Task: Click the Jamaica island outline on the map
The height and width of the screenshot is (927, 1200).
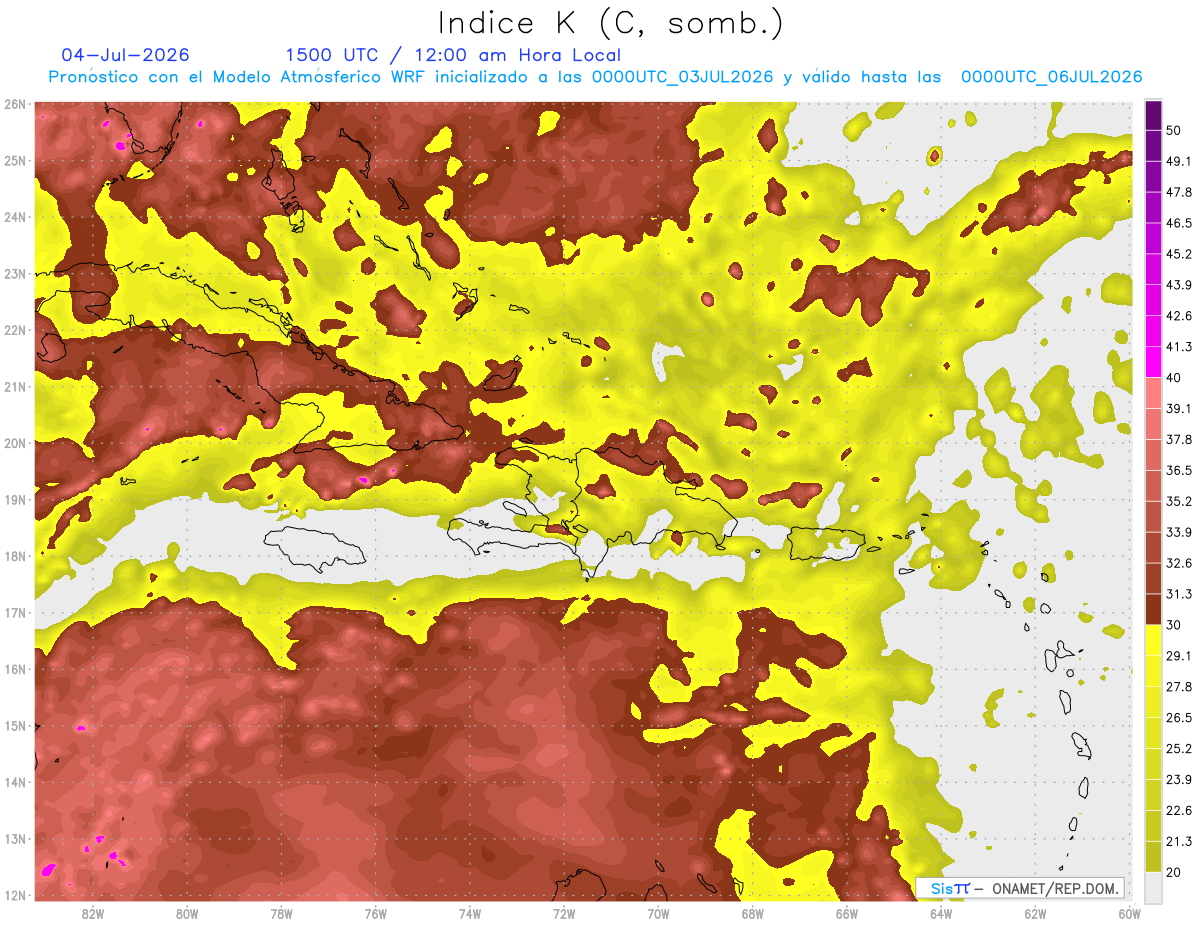Action: pos(314,549)
